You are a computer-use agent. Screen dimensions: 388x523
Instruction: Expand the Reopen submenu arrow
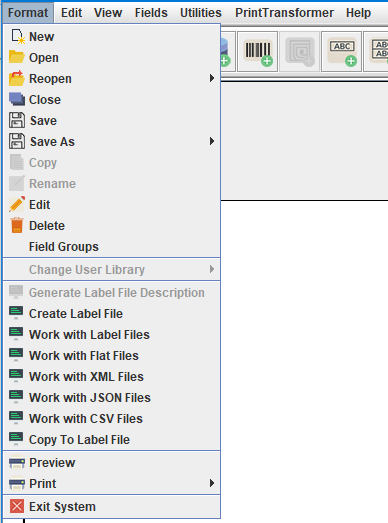[212, 78]
